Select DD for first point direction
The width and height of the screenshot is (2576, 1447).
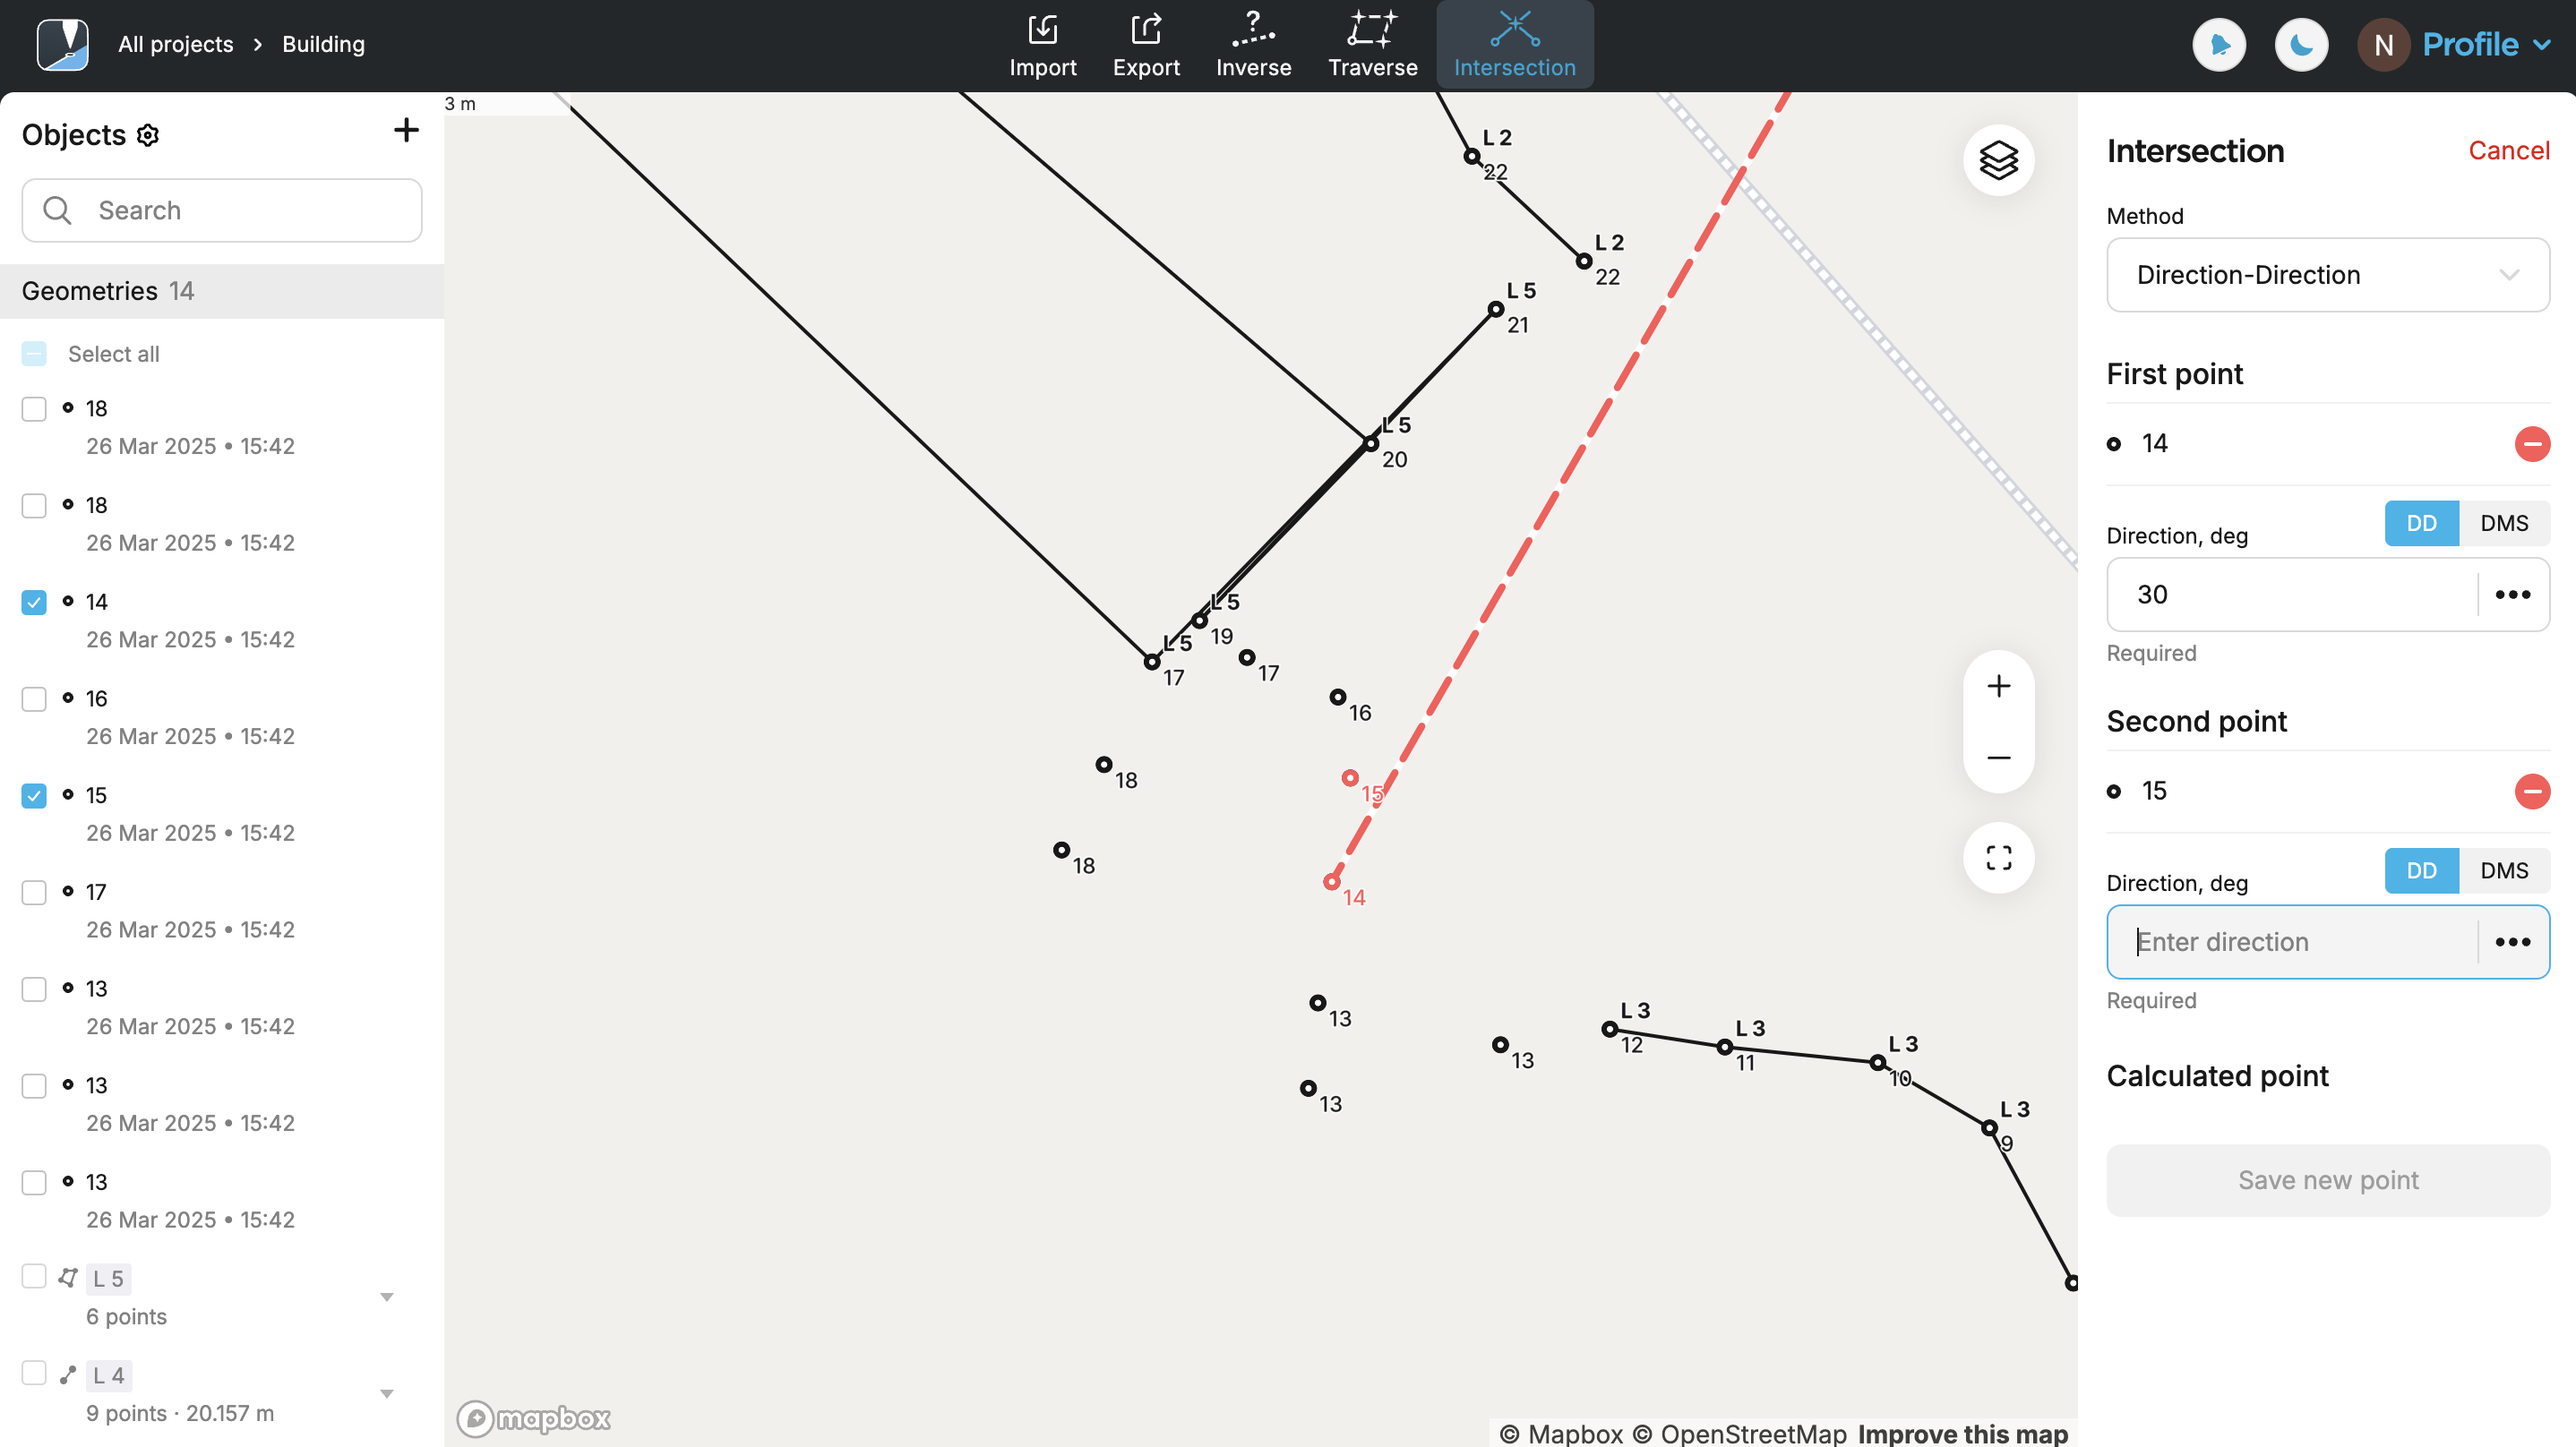coord(2421,523)
